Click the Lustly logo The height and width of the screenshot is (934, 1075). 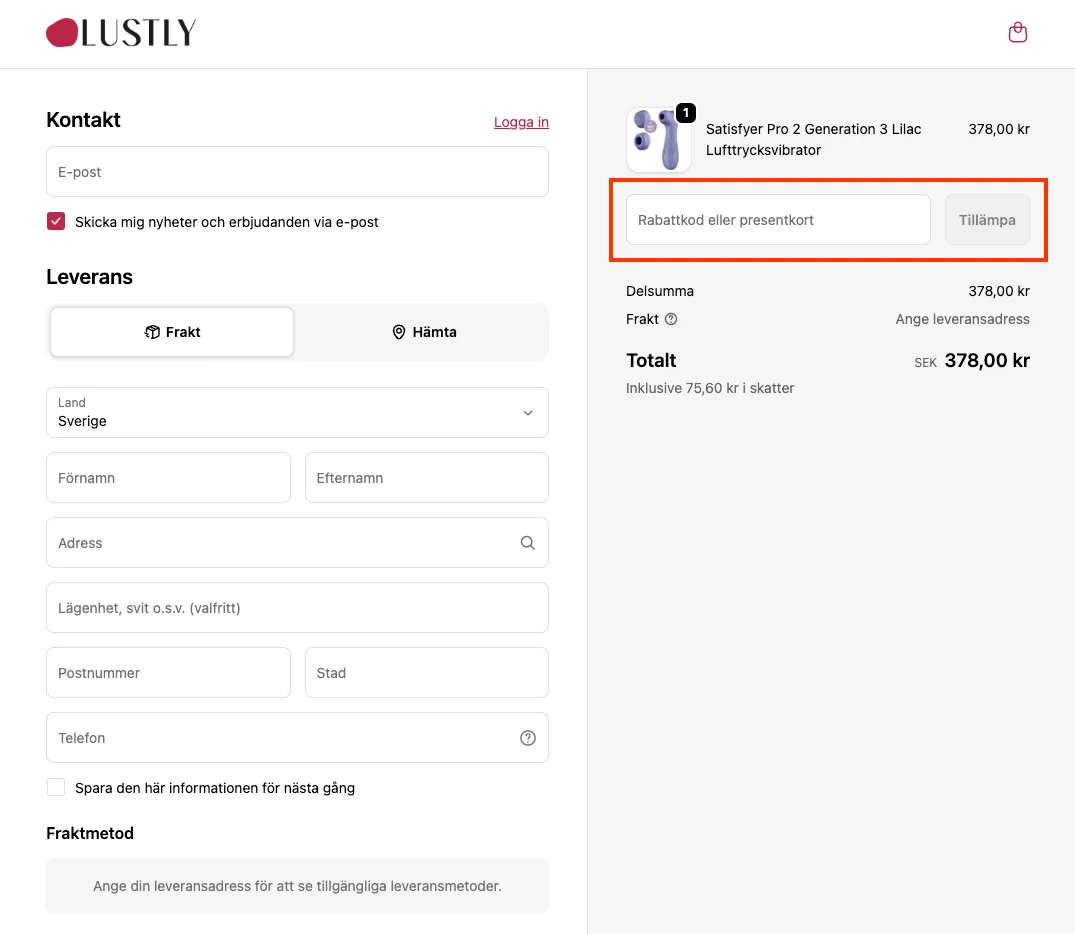coord(121,33)
